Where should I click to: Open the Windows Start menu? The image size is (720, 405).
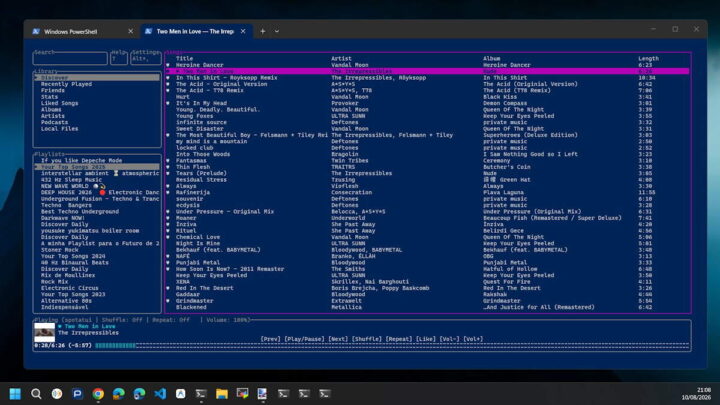(15, 394)
